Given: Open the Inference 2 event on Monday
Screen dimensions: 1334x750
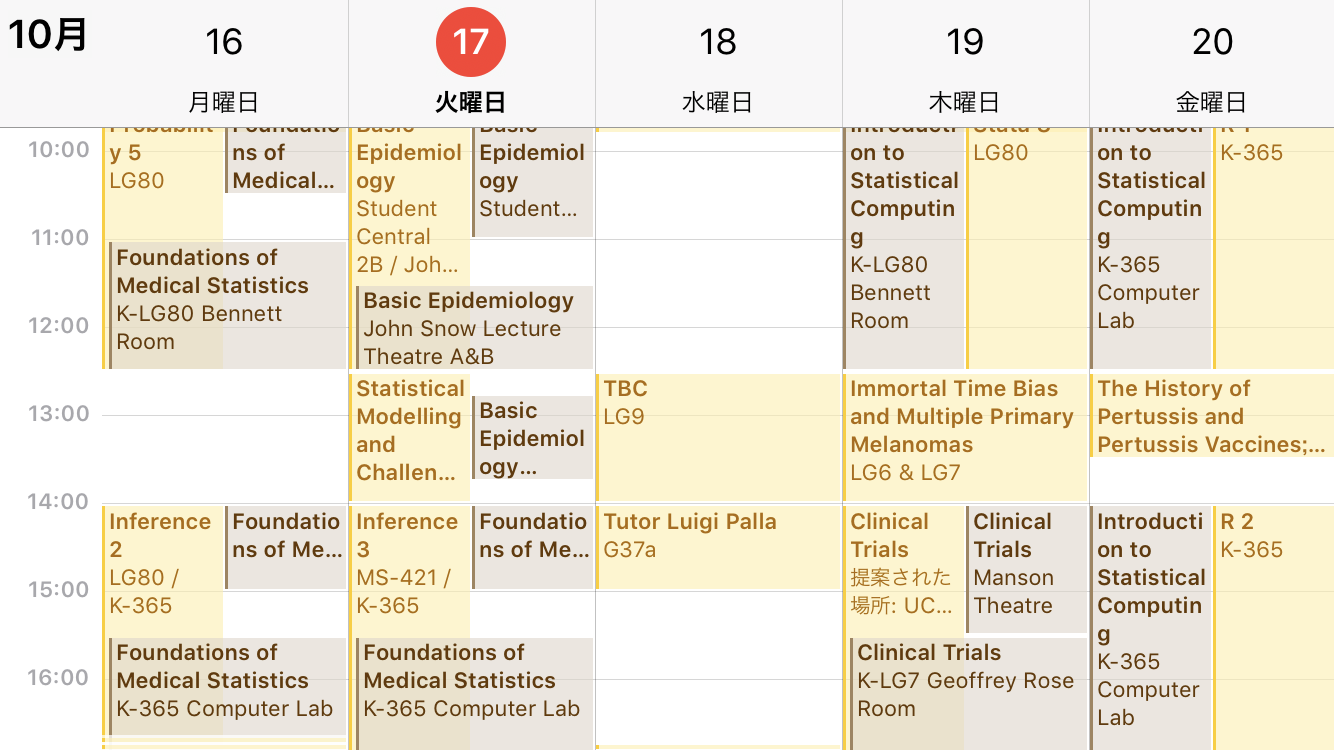Looking at the screenshot, I should pyautogui.click(x=162, y=562).
